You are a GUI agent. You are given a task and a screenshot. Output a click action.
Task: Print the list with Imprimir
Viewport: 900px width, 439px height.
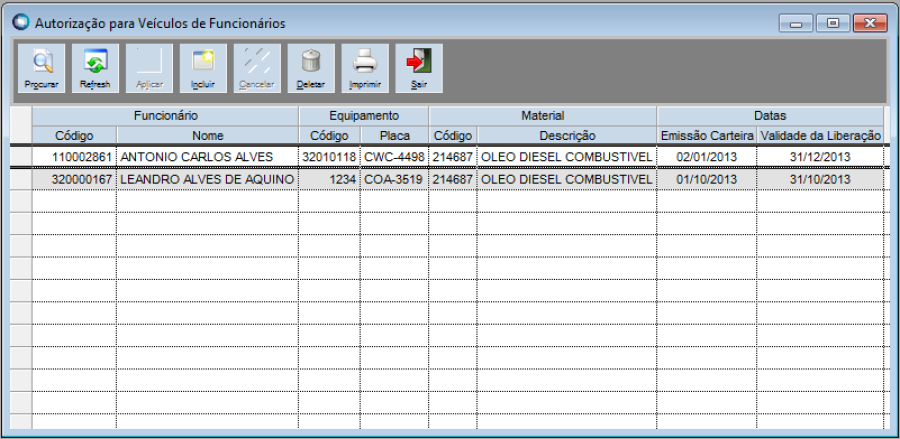365,68
